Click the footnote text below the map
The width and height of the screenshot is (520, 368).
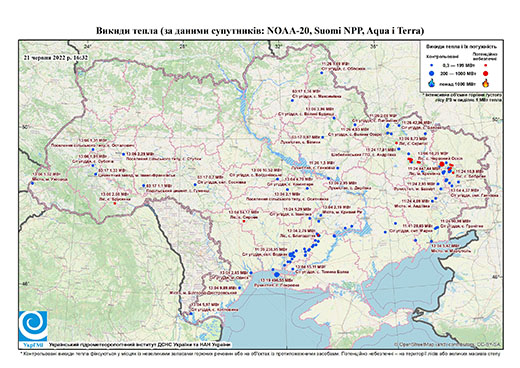[x=260, y=353]
